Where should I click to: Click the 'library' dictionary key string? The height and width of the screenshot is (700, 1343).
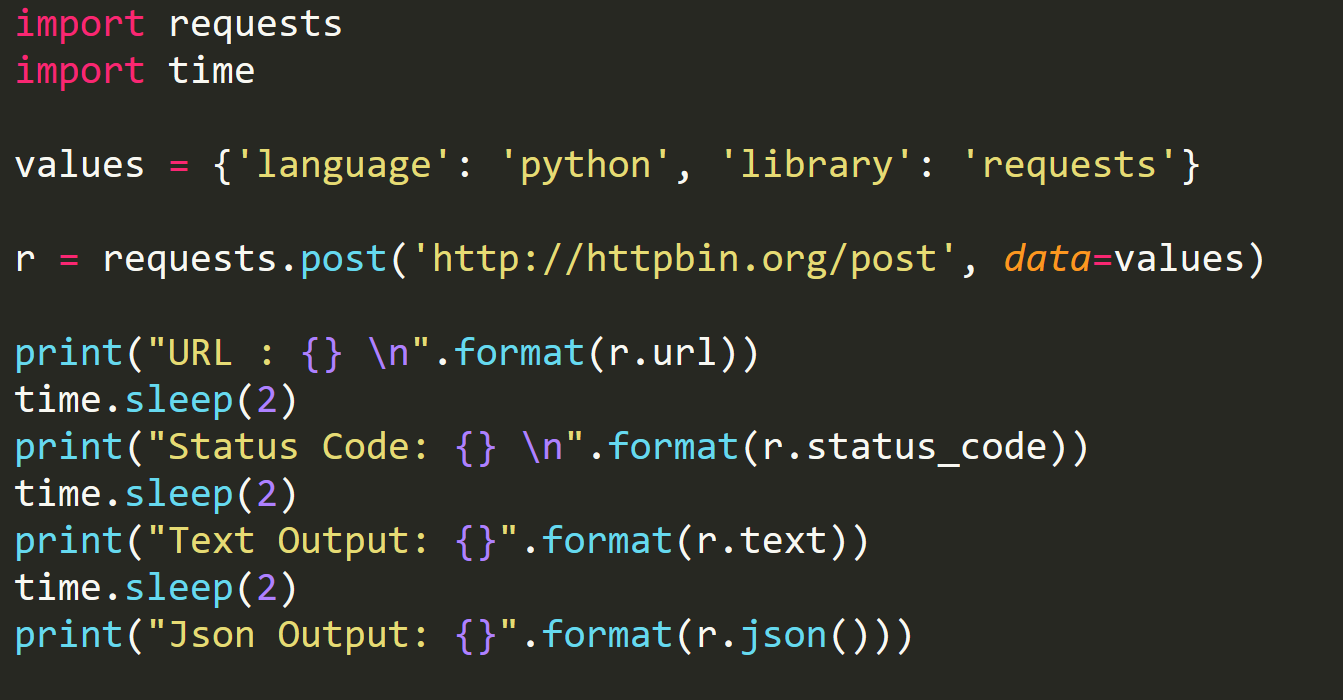click(x=816, y=165)
